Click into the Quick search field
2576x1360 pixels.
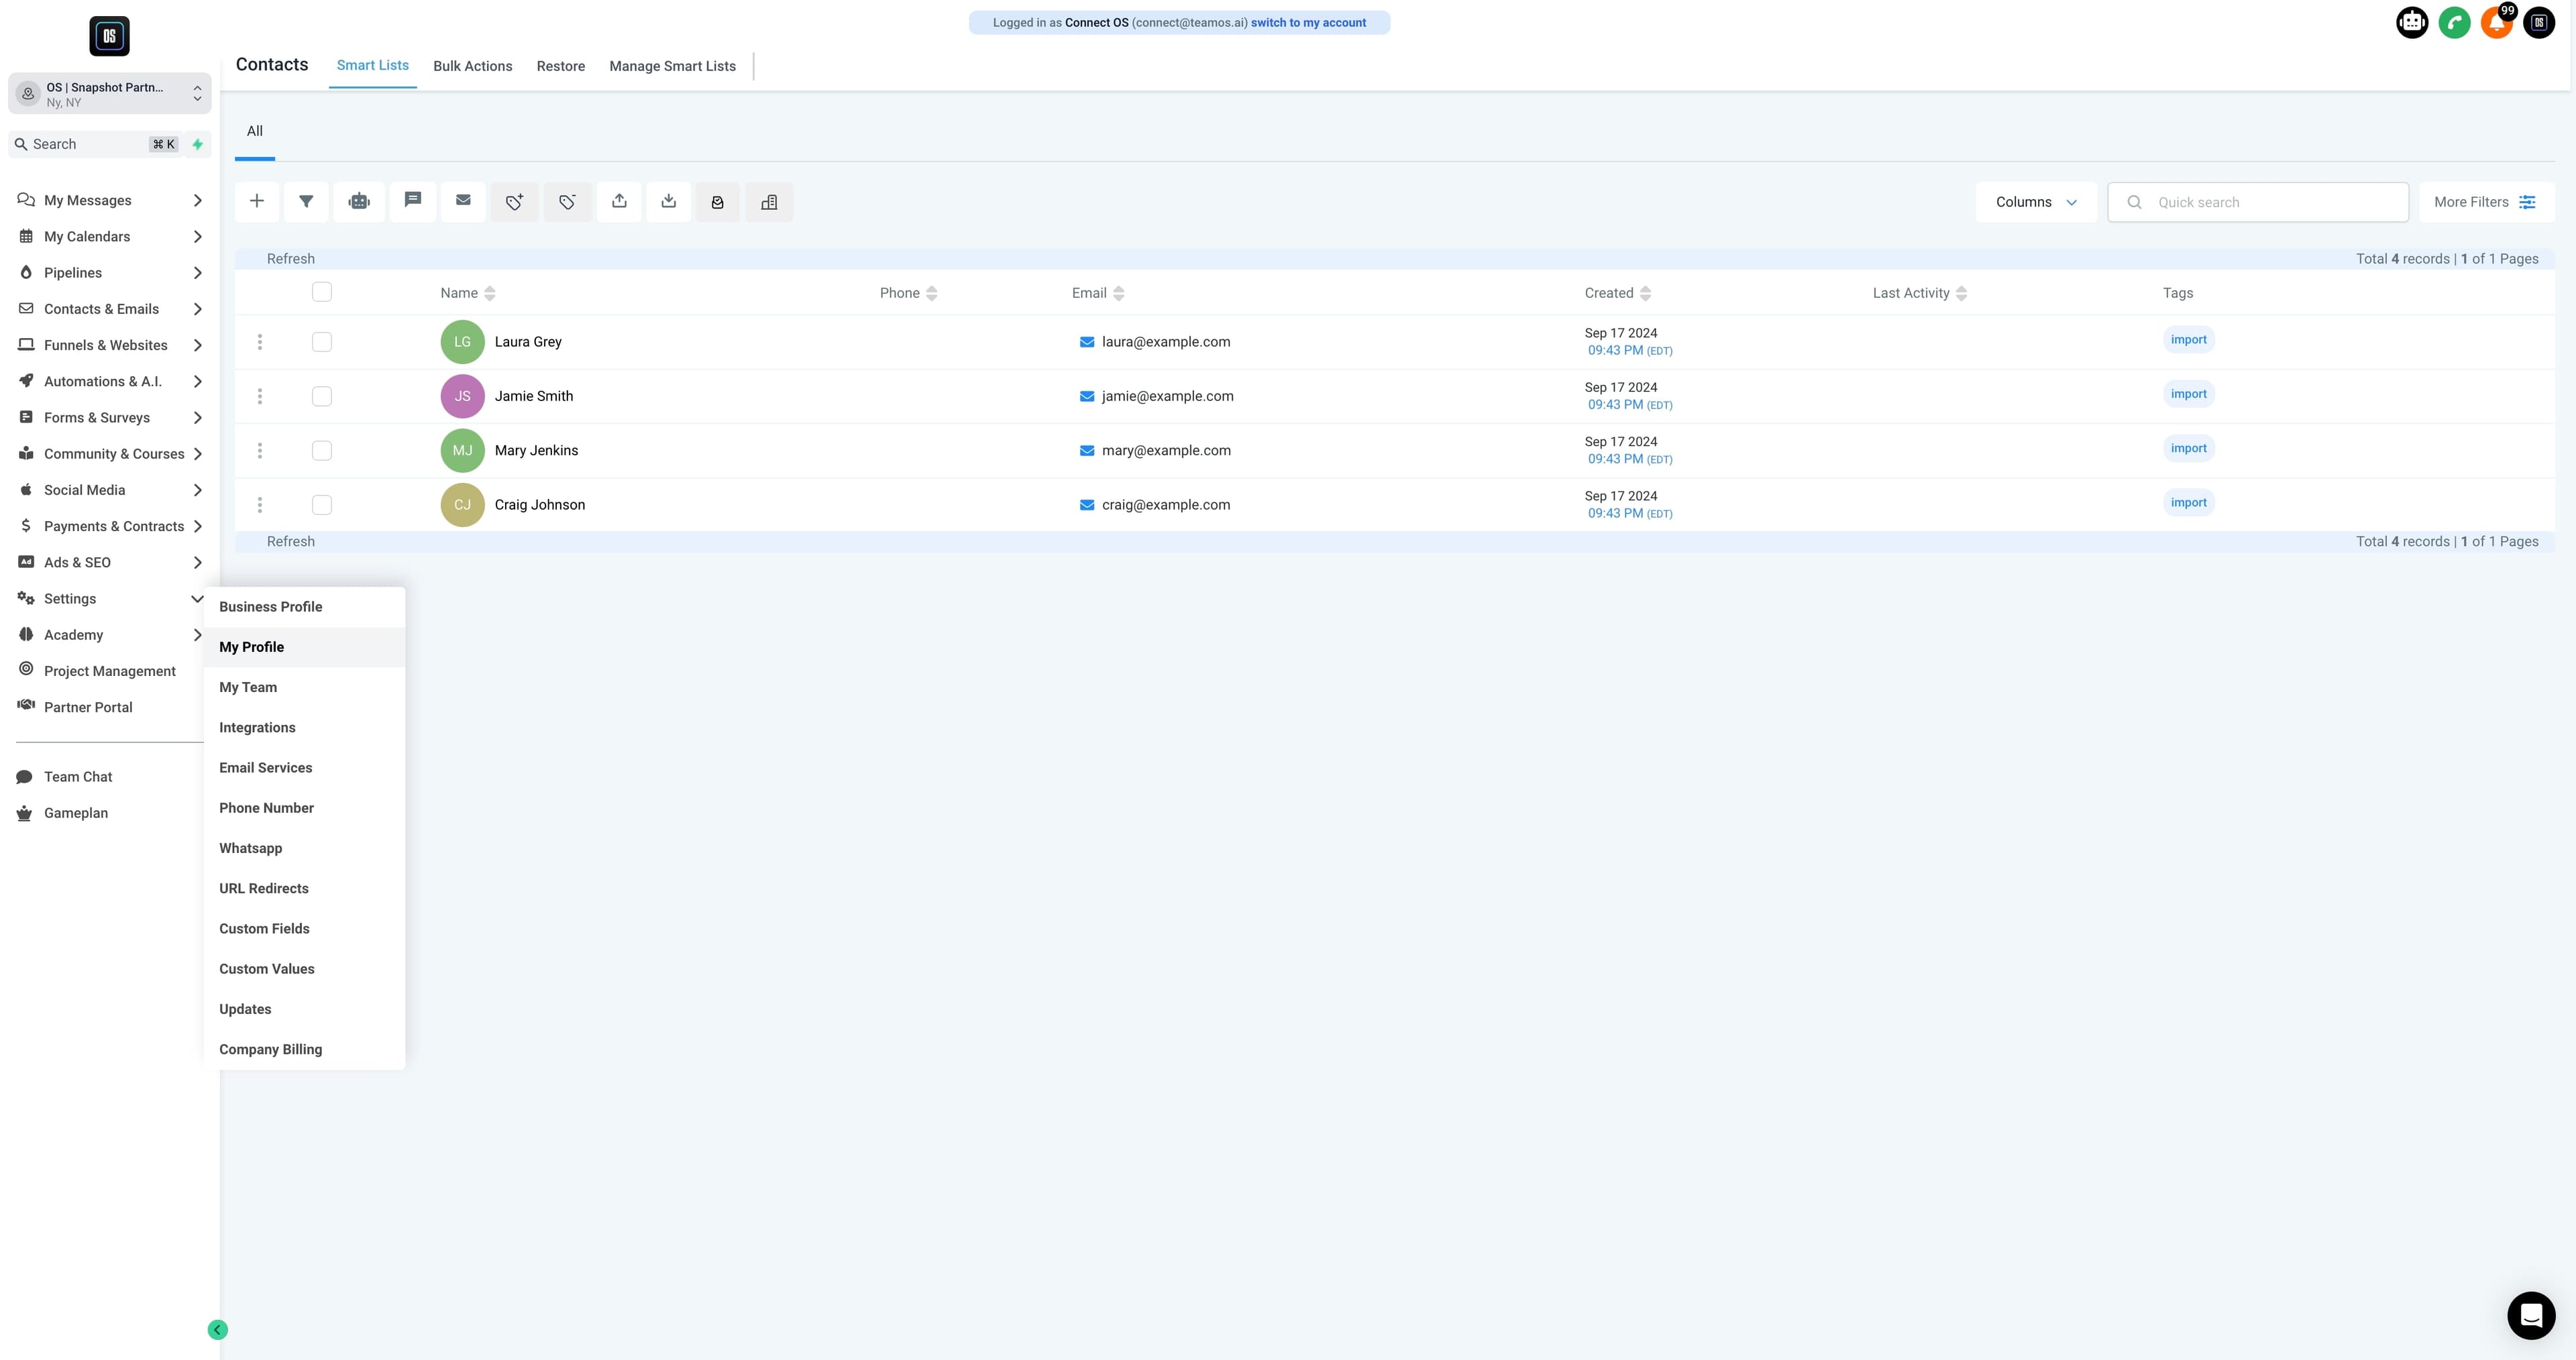point(2258,202)
